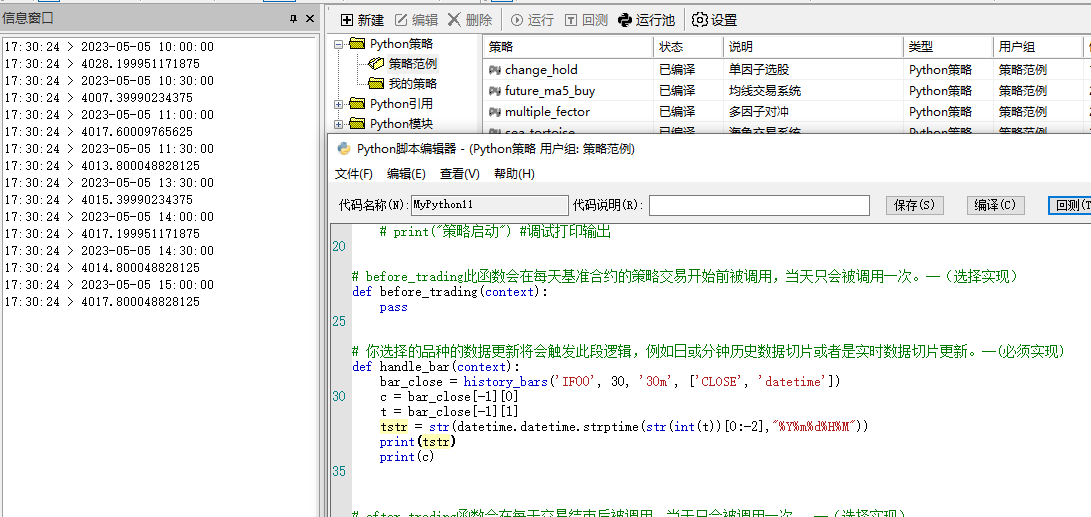
Task: Sort by the 类型 column header
Action: [x=948, y=47]
